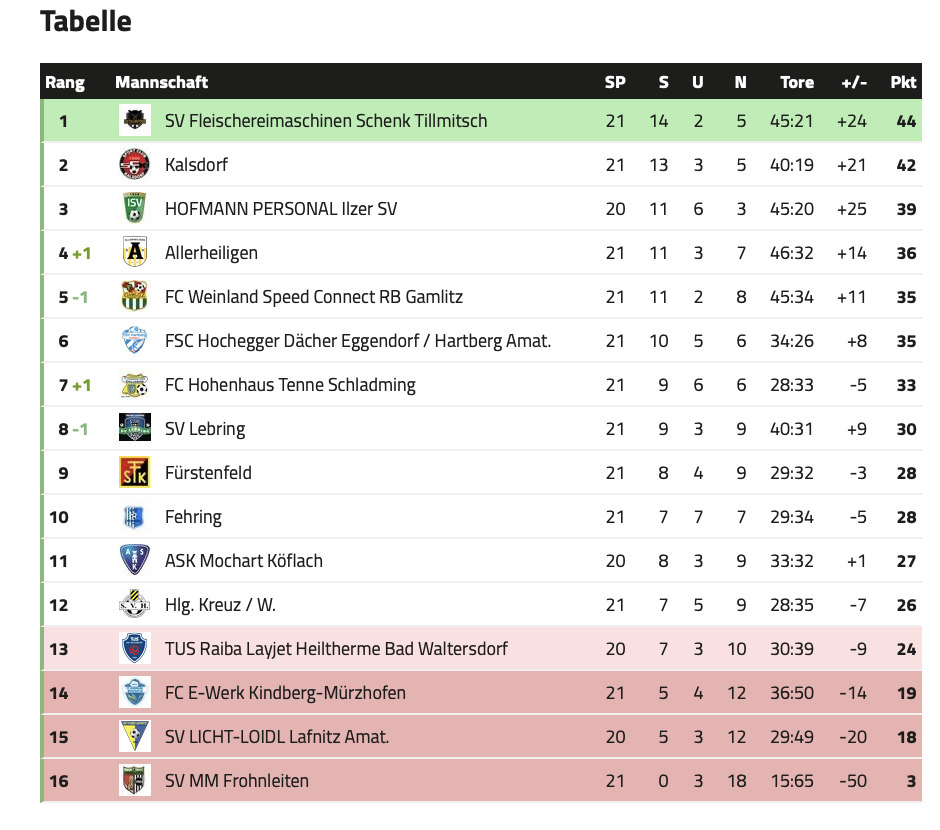Sort table by the Pkt column header

tap(903, 82)
